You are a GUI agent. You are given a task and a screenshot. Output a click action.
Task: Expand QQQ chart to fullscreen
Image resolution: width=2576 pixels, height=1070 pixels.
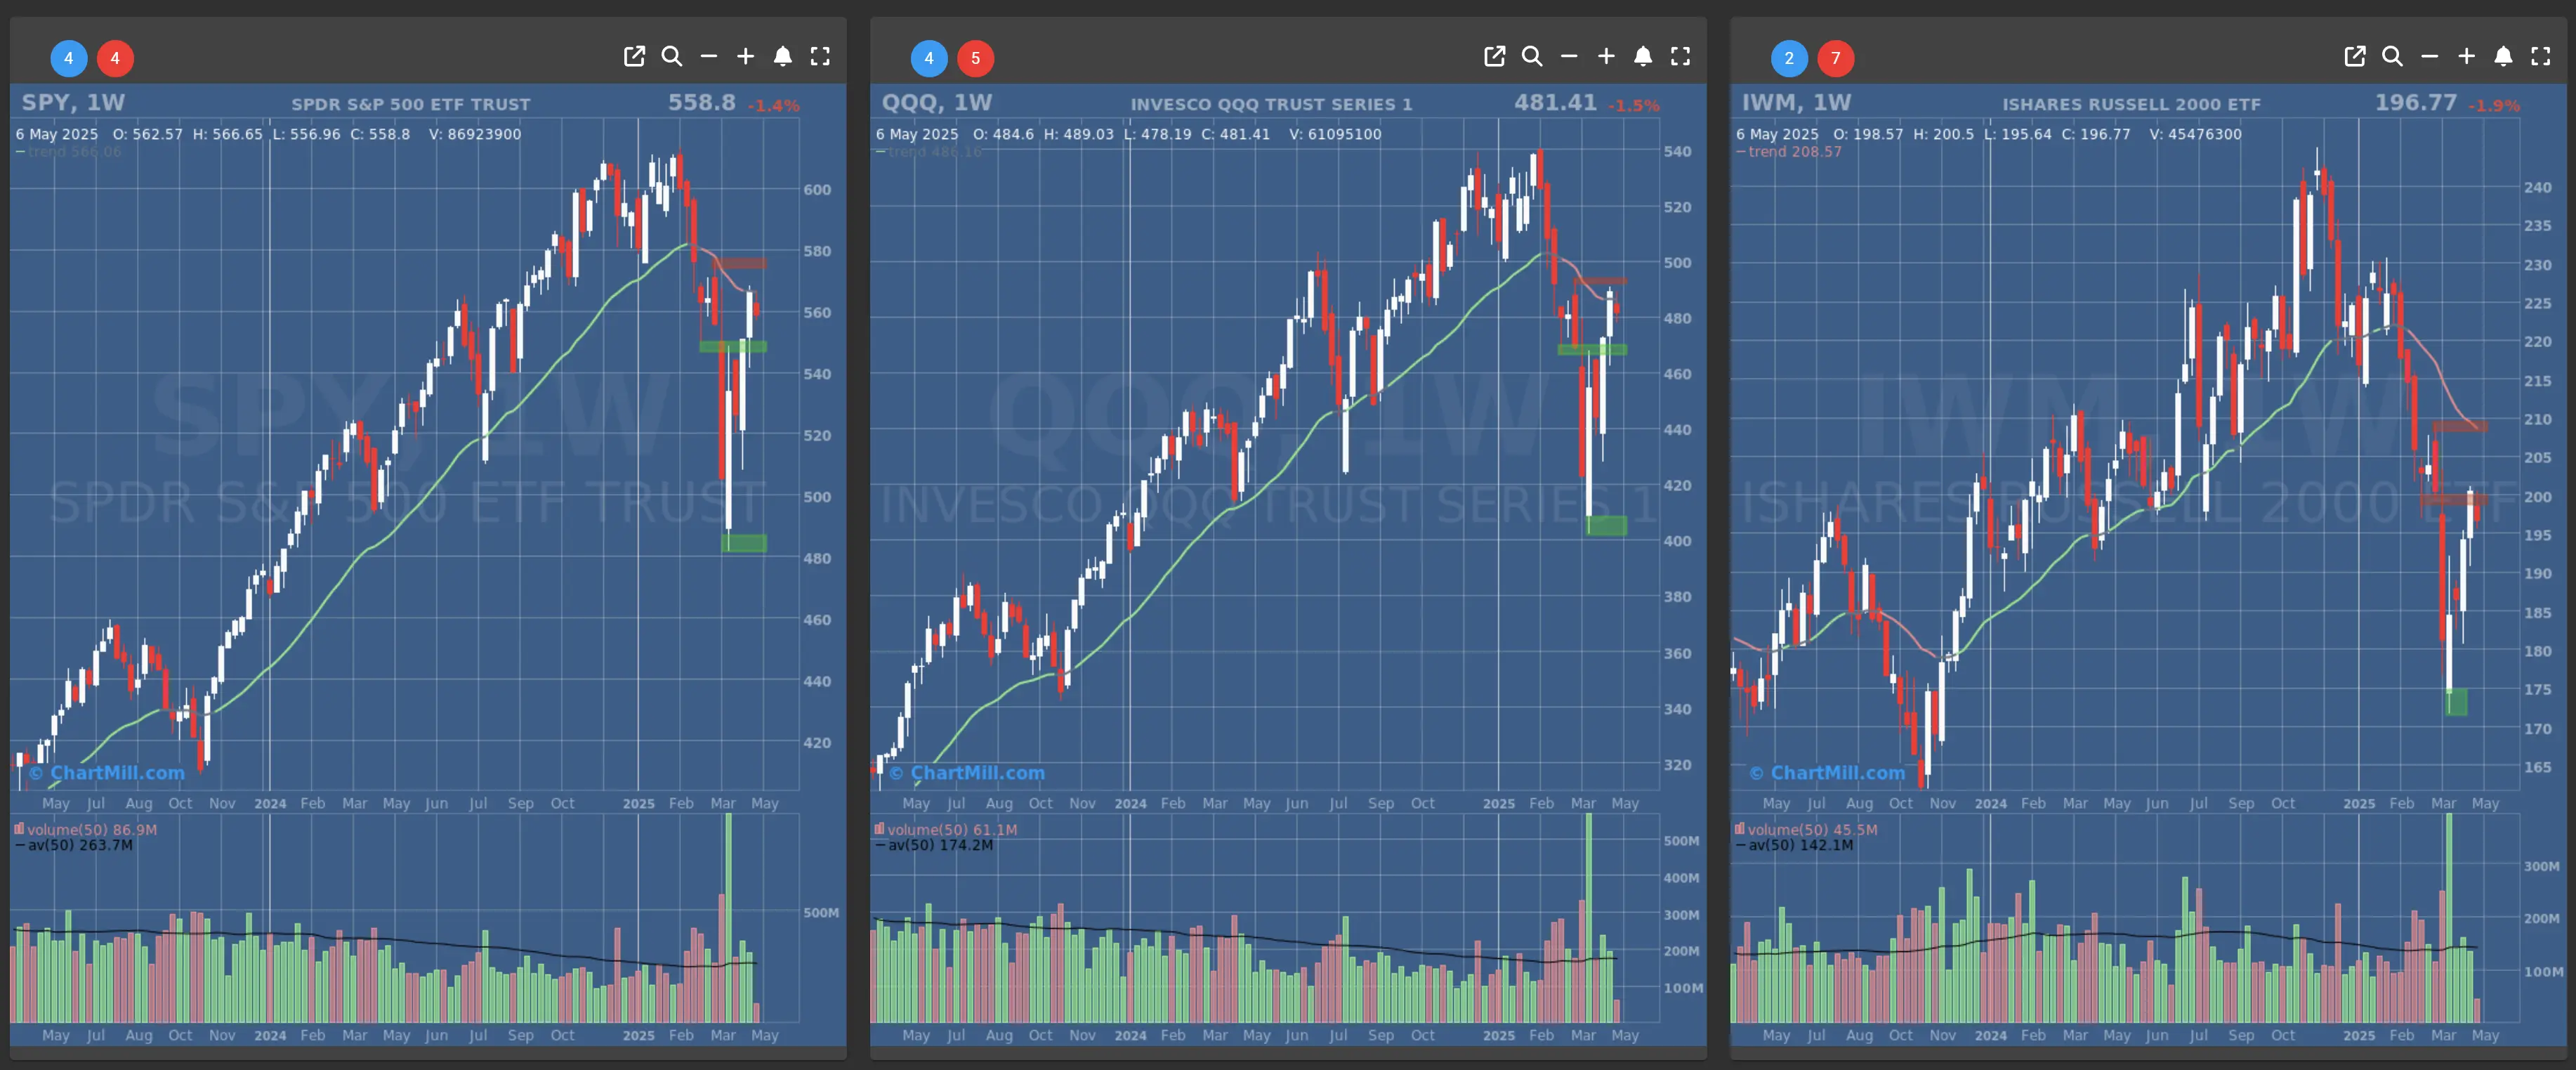point(1680,56)
